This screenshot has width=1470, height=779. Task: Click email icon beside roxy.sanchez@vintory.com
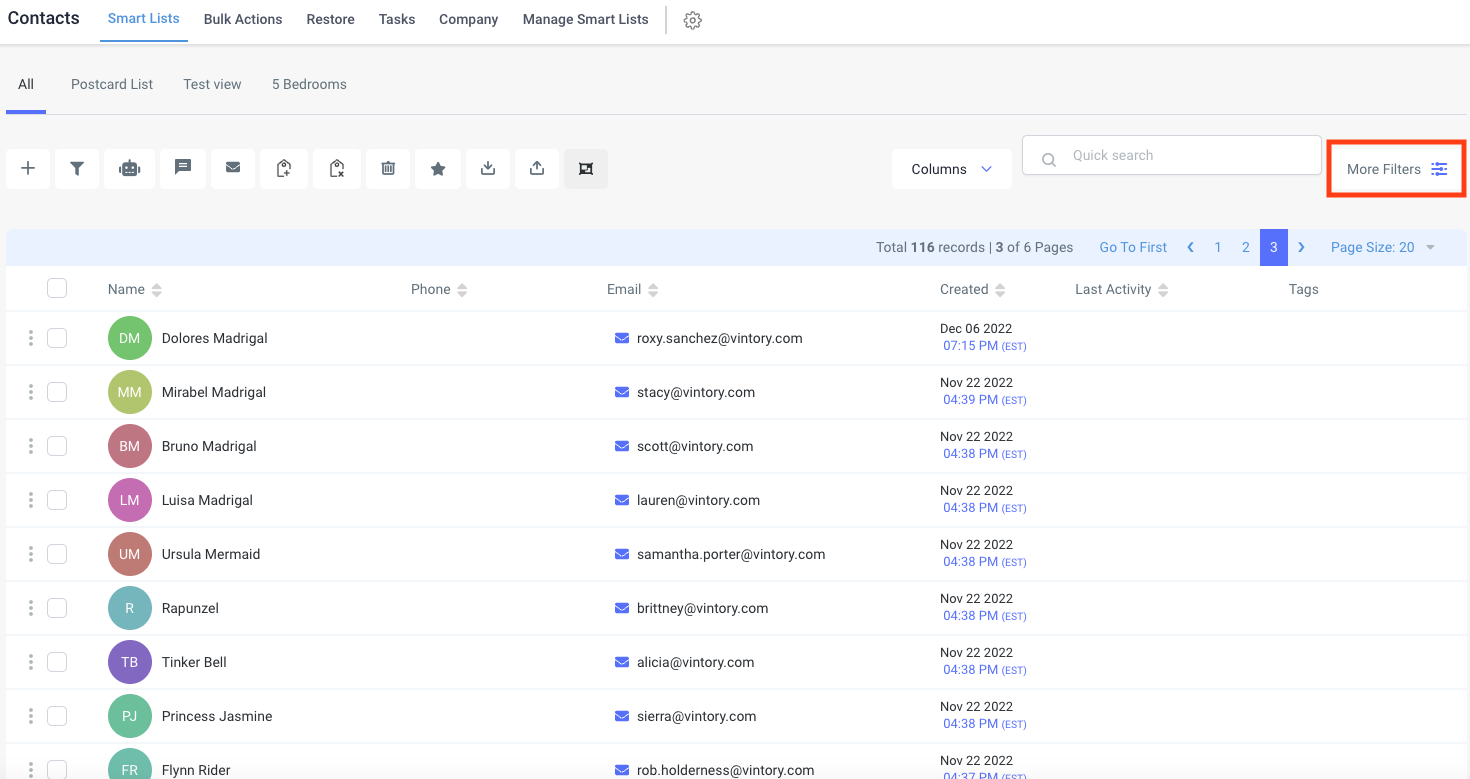point(622,338)
